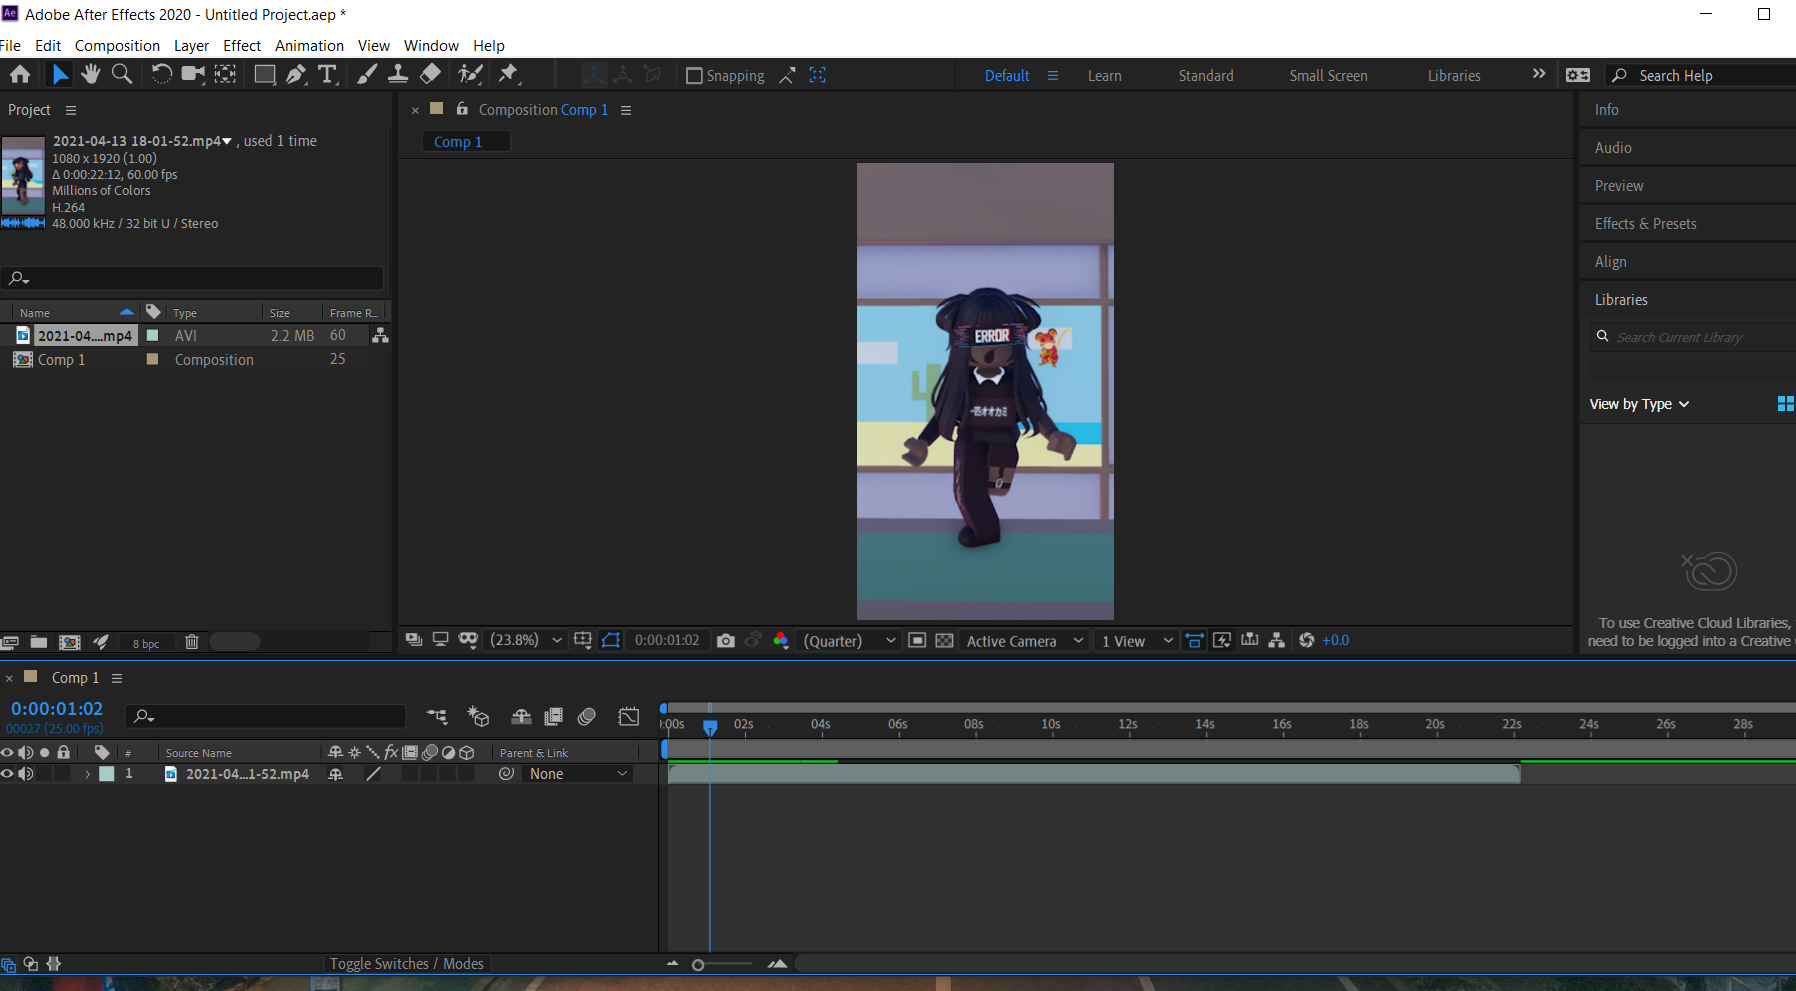Select the Brush tool
The image size is (1796, 991).
click(367, 74)
